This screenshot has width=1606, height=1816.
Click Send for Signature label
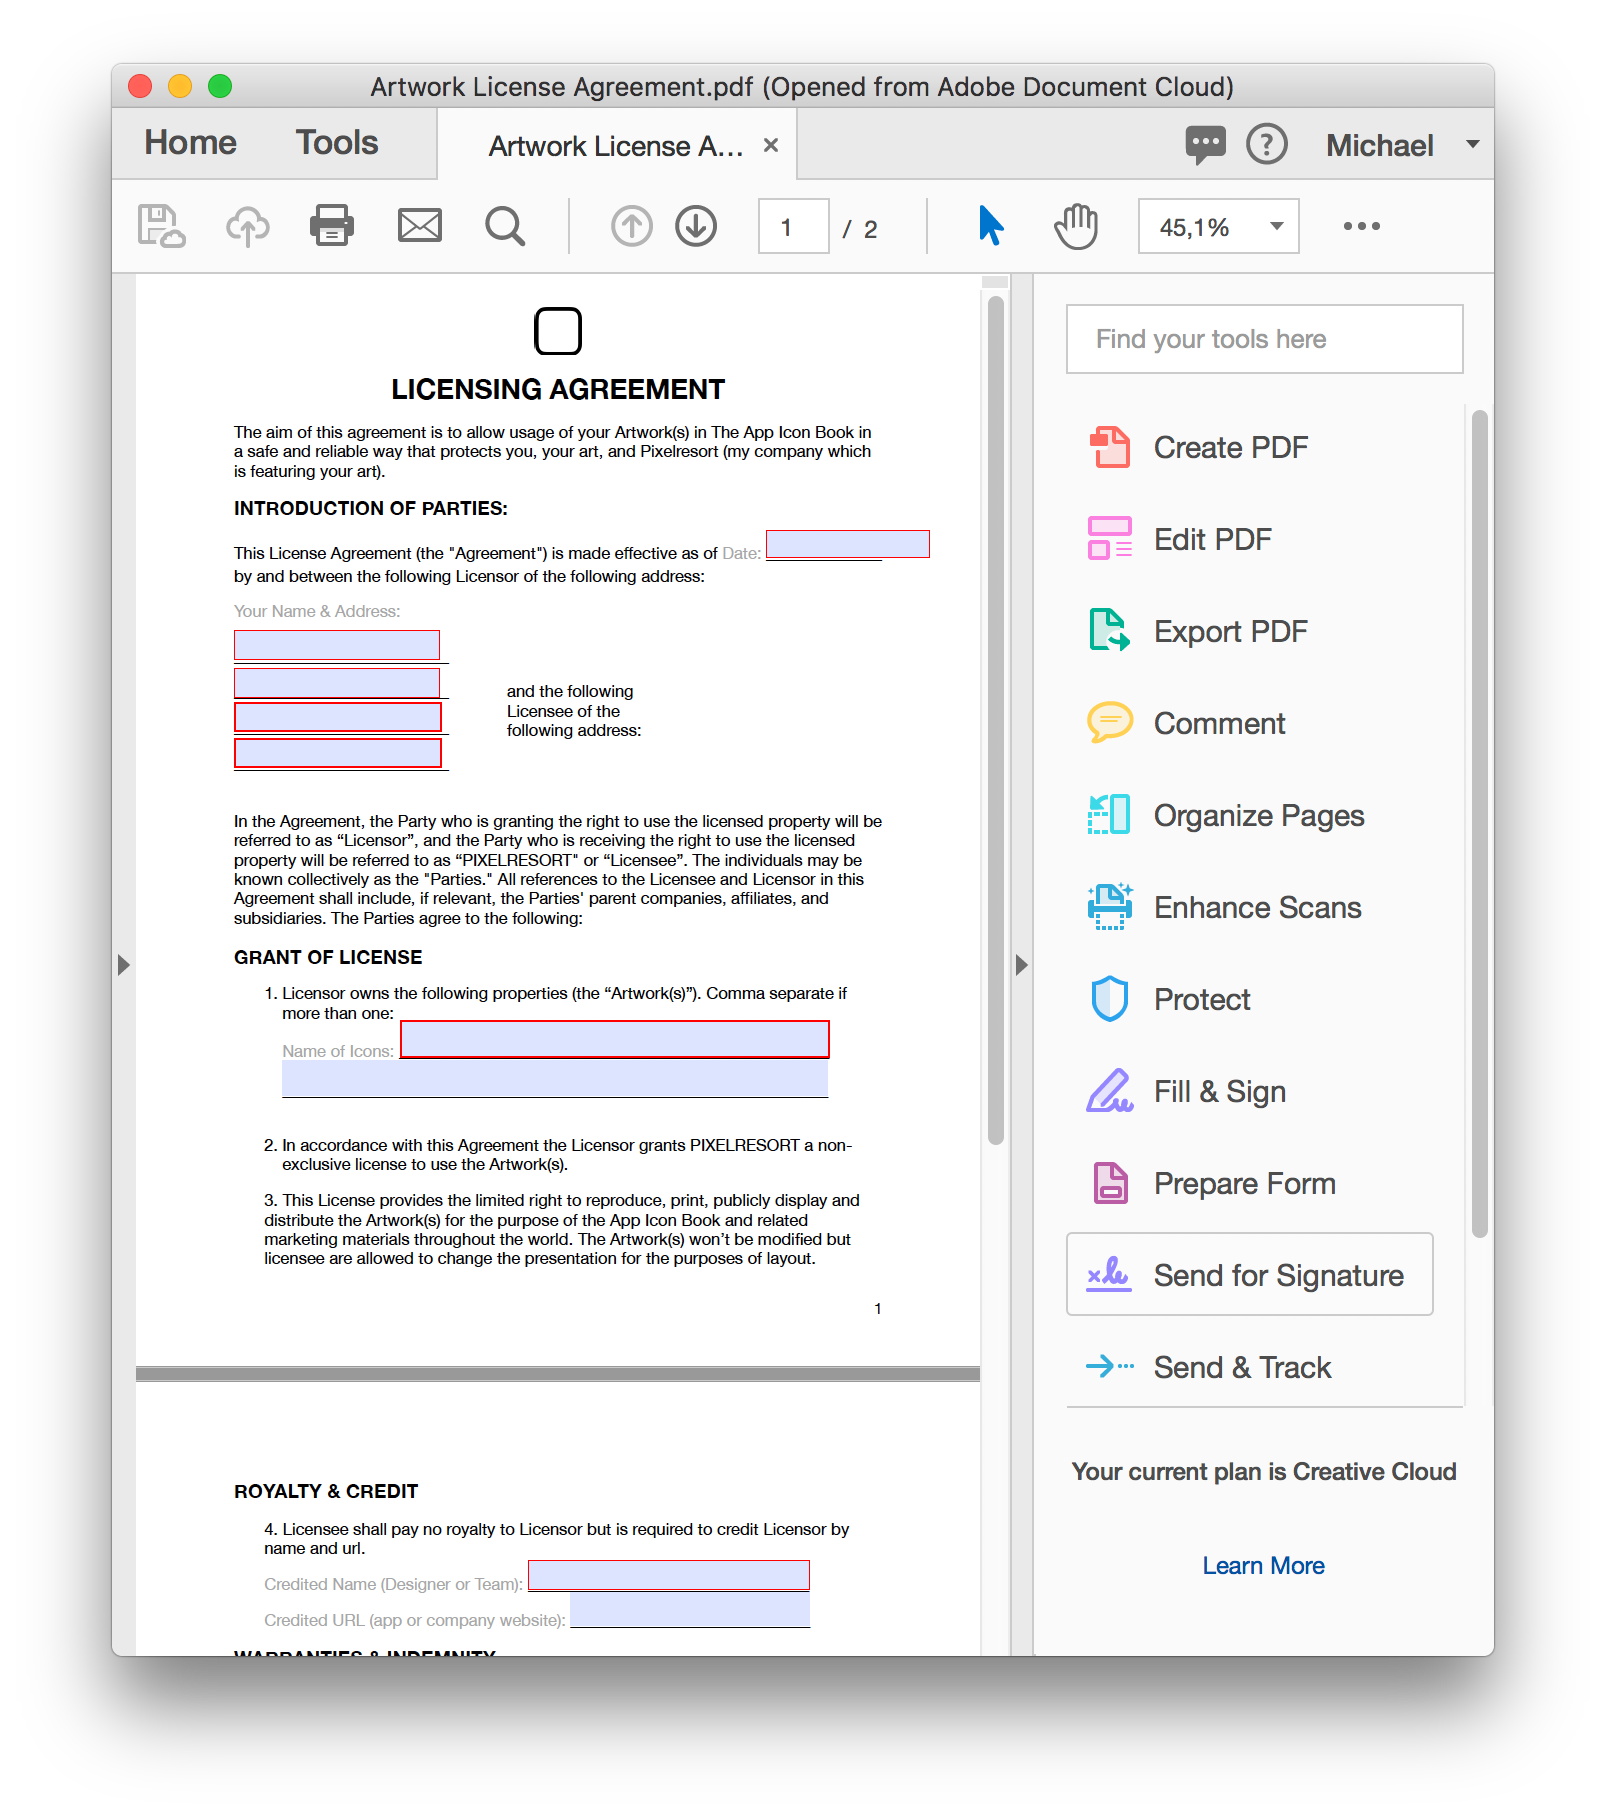pos(1279,1276)
